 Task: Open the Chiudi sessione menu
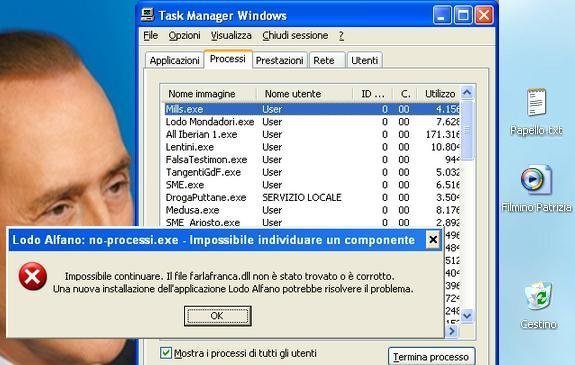tap(295, 36)
